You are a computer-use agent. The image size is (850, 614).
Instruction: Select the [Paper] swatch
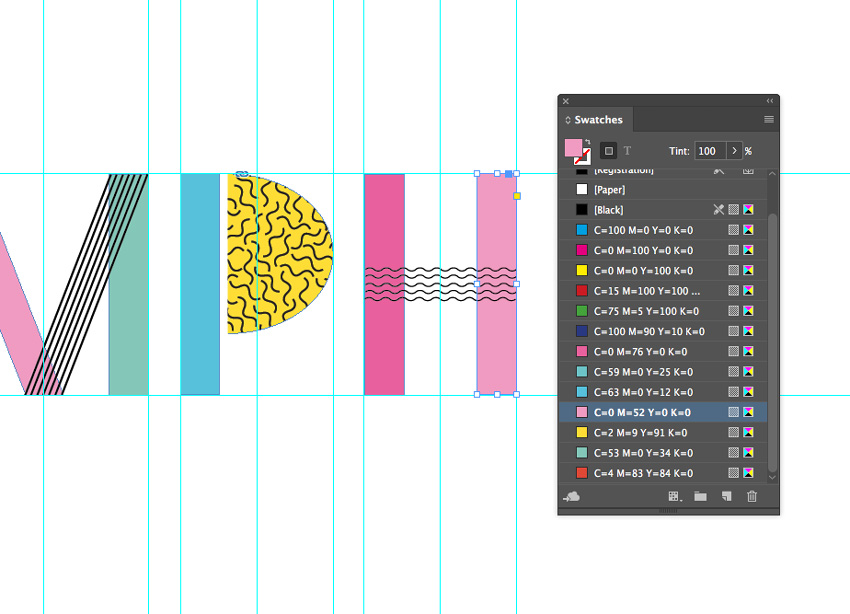coord(608,190)
